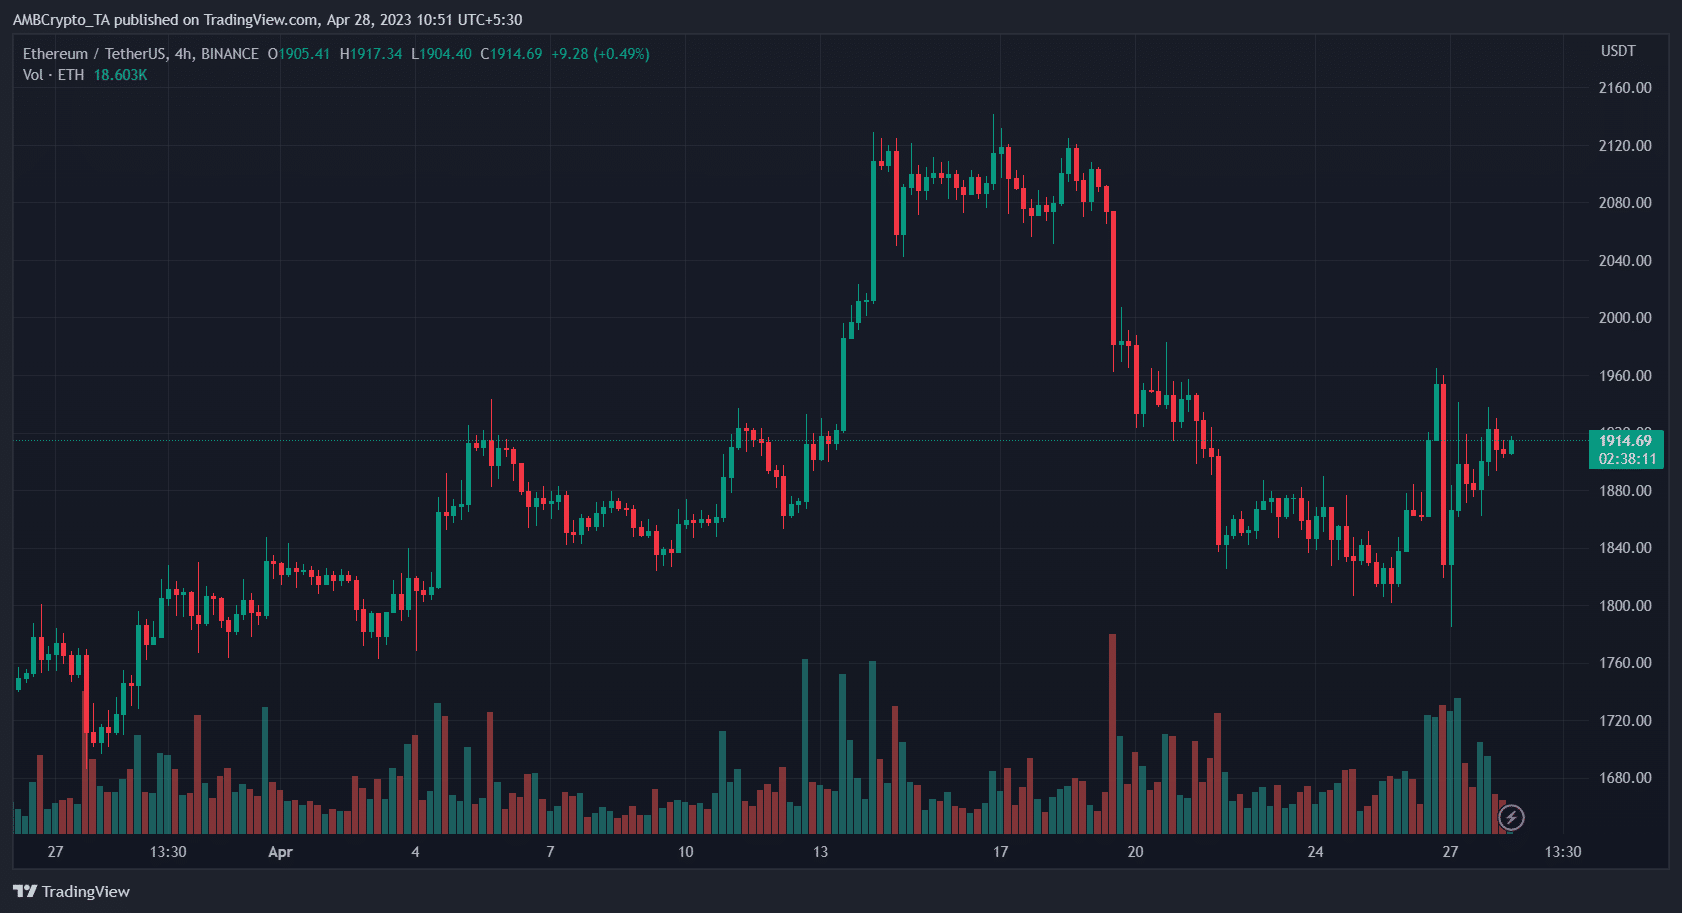Click the date label 24 on the time axis
Image resolution: width=1682 pixels, height=913 pixels.
coord(1315,852)
